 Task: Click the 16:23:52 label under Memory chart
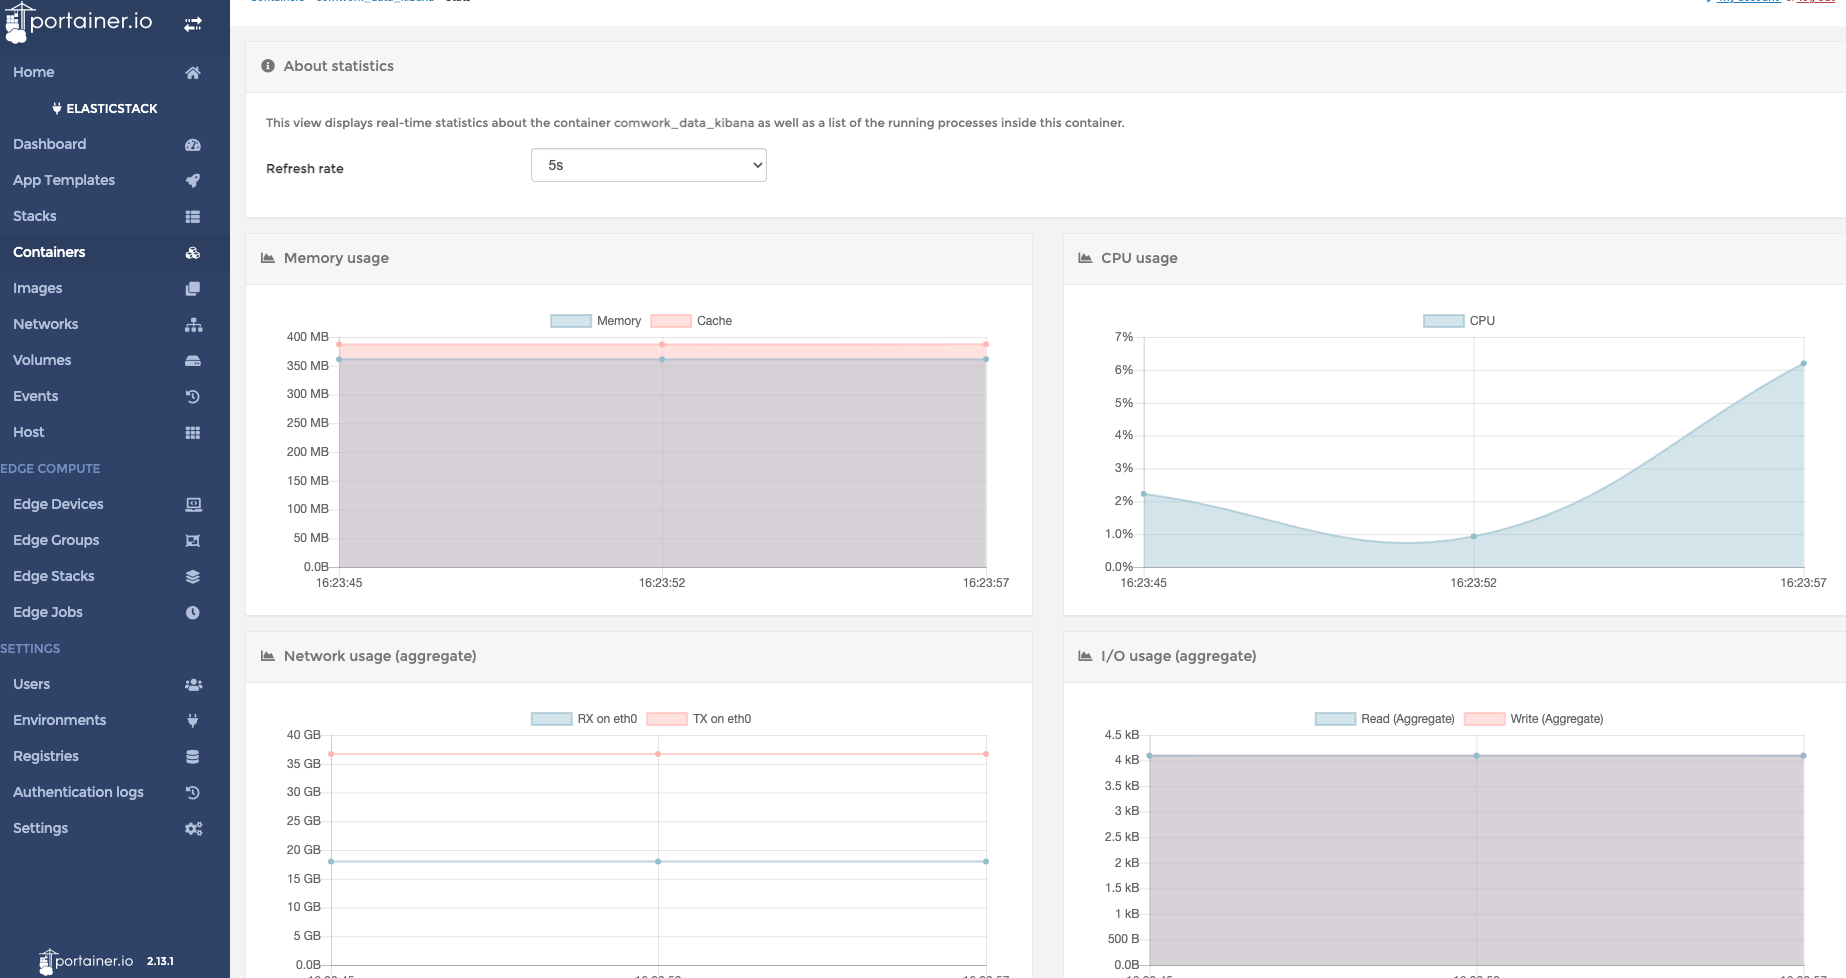click(662, 583)
